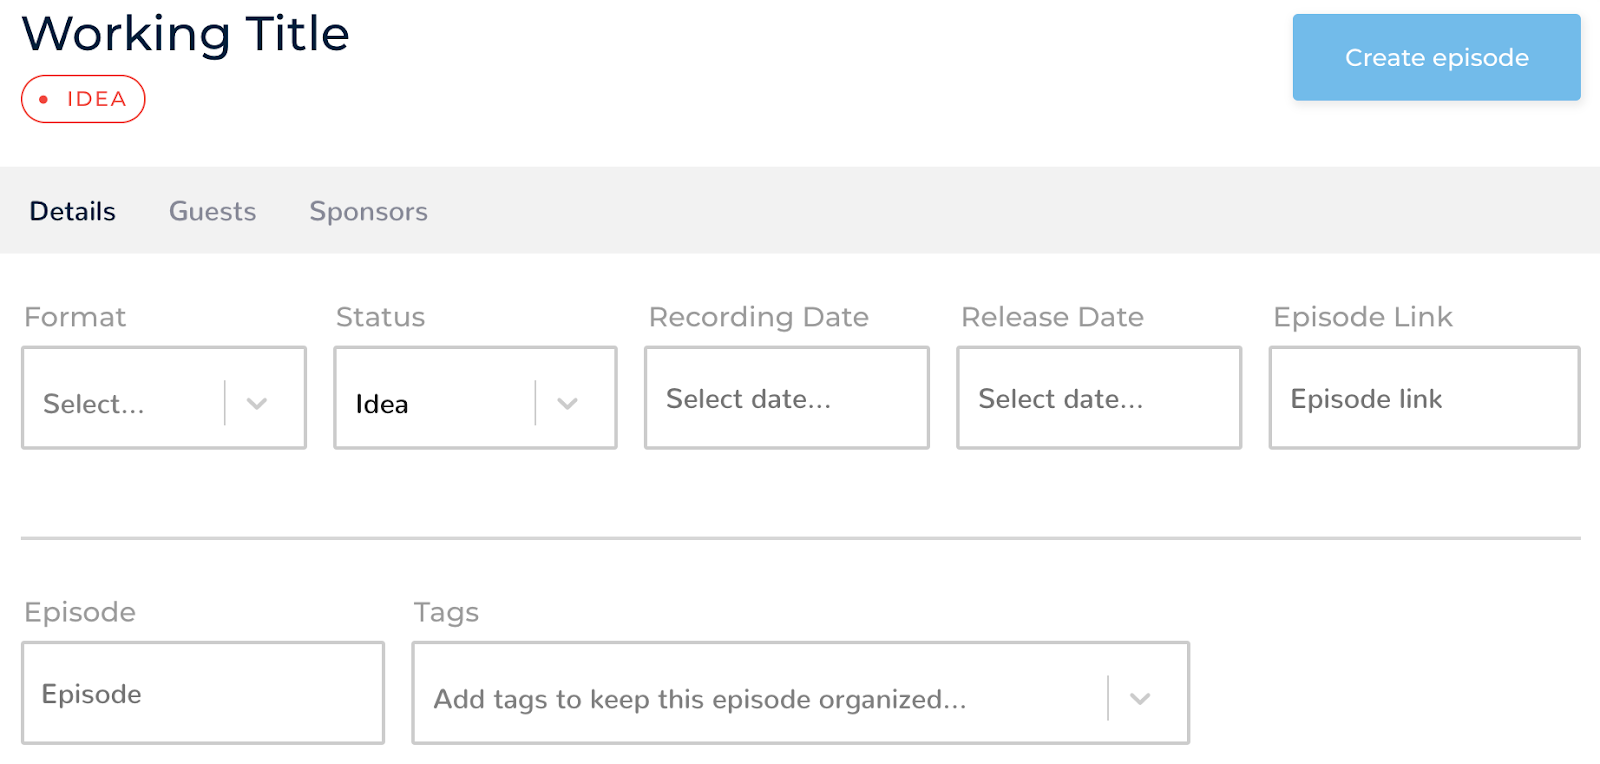1600x764 pixels.
Task: Click the Recording Date field label
Action: [x=758, y=317]
